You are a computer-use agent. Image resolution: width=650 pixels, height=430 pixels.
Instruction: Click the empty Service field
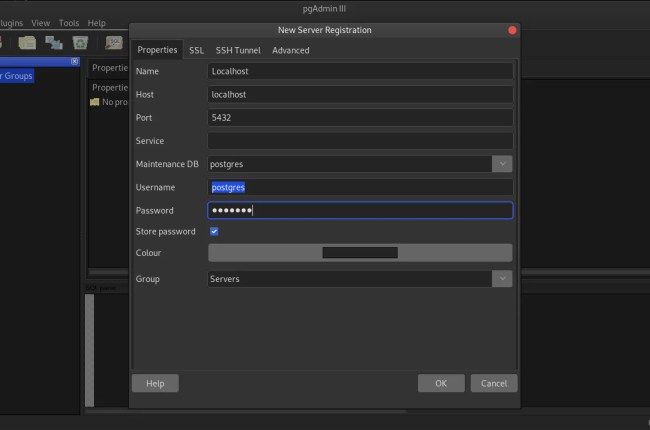point(360,141)
